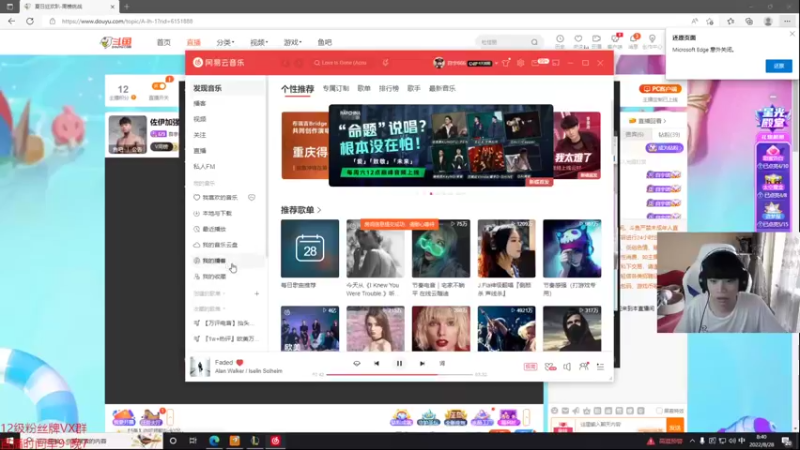
Task: Open the daily recommendation 28 calendar cover
Action: point(310,248)
